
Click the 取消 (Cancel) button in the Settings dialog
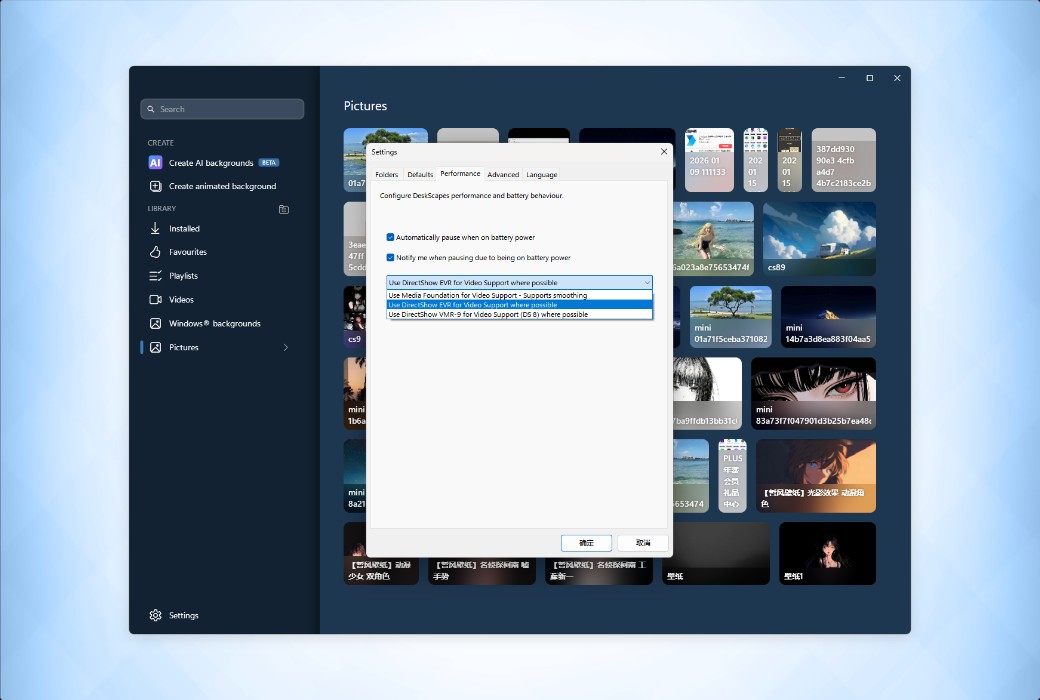pyautogui.click(x=643, y=543)
